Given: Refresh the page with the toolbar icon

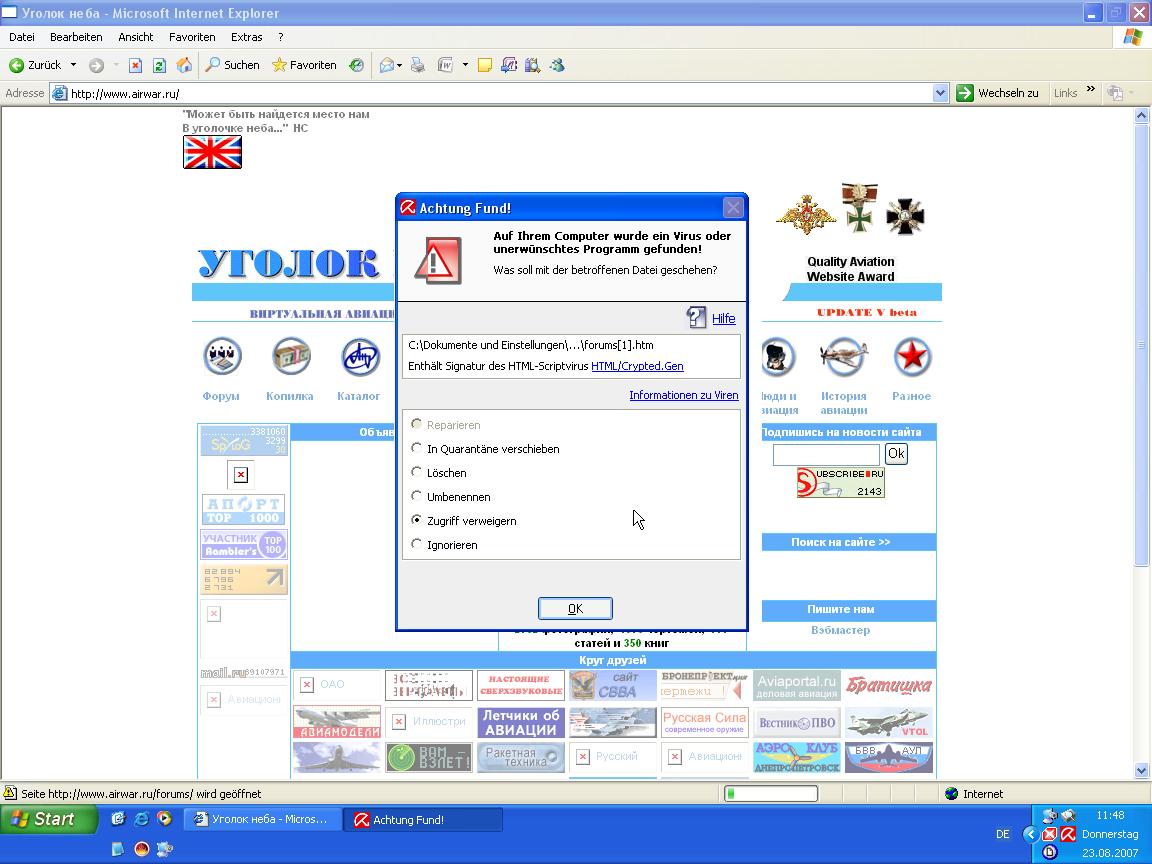Looking at the screenshot, I should [x=159, y=65].
